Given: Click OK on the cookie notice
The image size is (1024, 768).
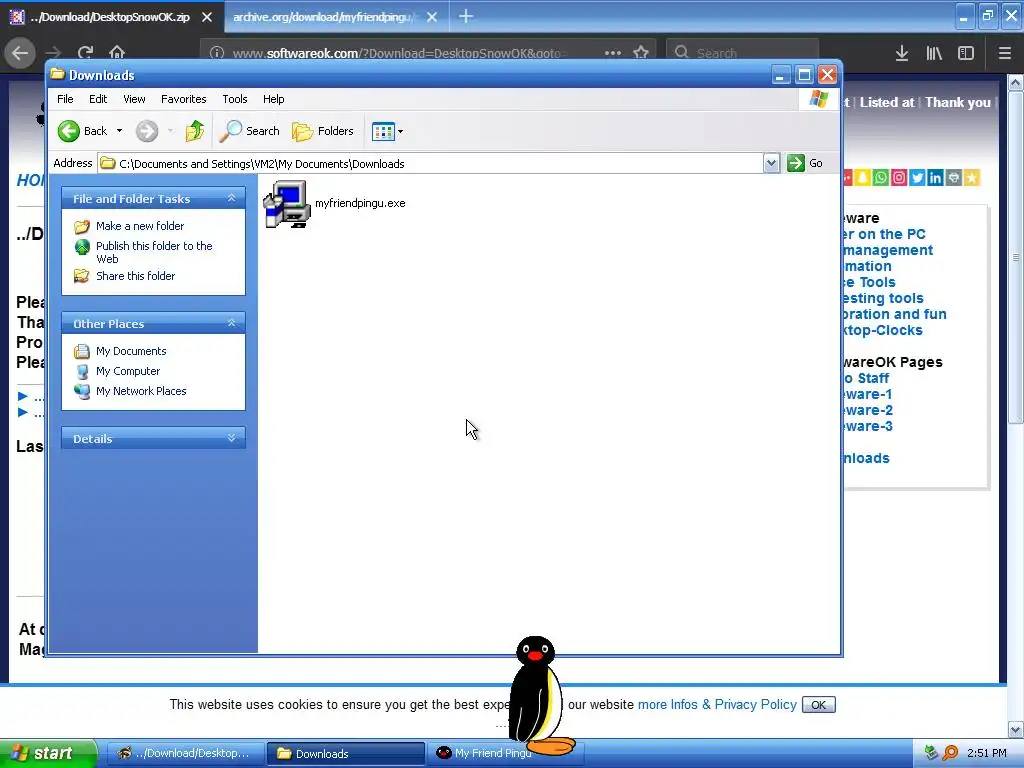Looking at the screenshot, I should [x=818, y=705].
